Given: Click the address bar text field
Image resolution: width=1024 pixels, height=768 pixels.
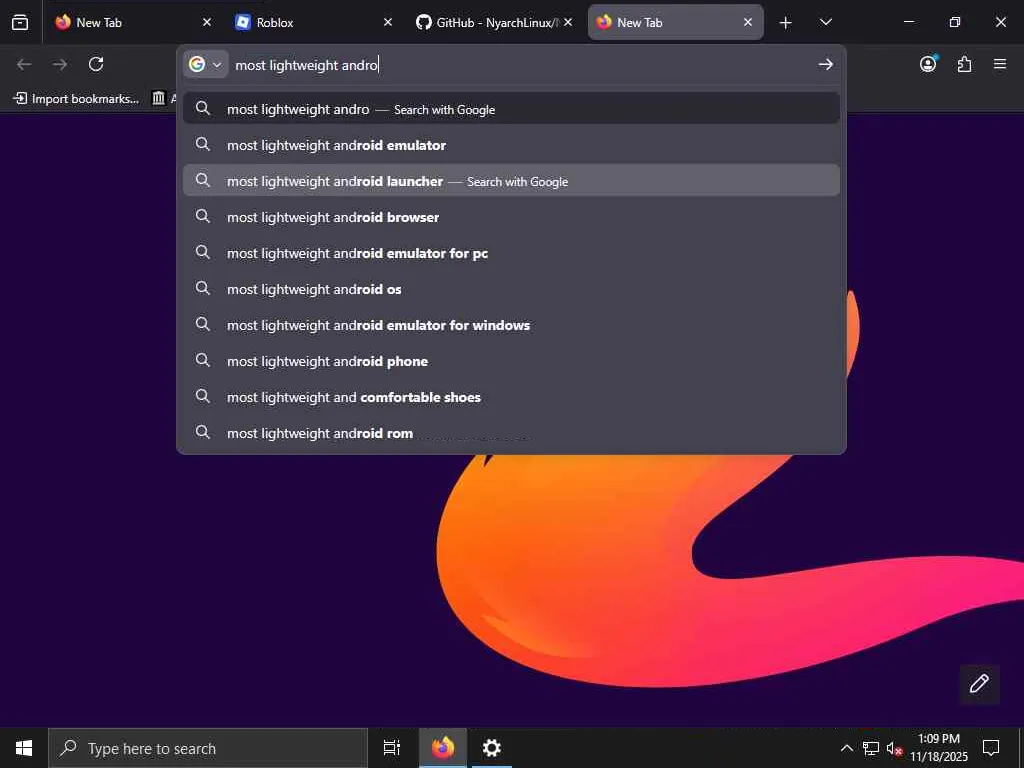Looking at the screenshot, I should tap(522, 65).
